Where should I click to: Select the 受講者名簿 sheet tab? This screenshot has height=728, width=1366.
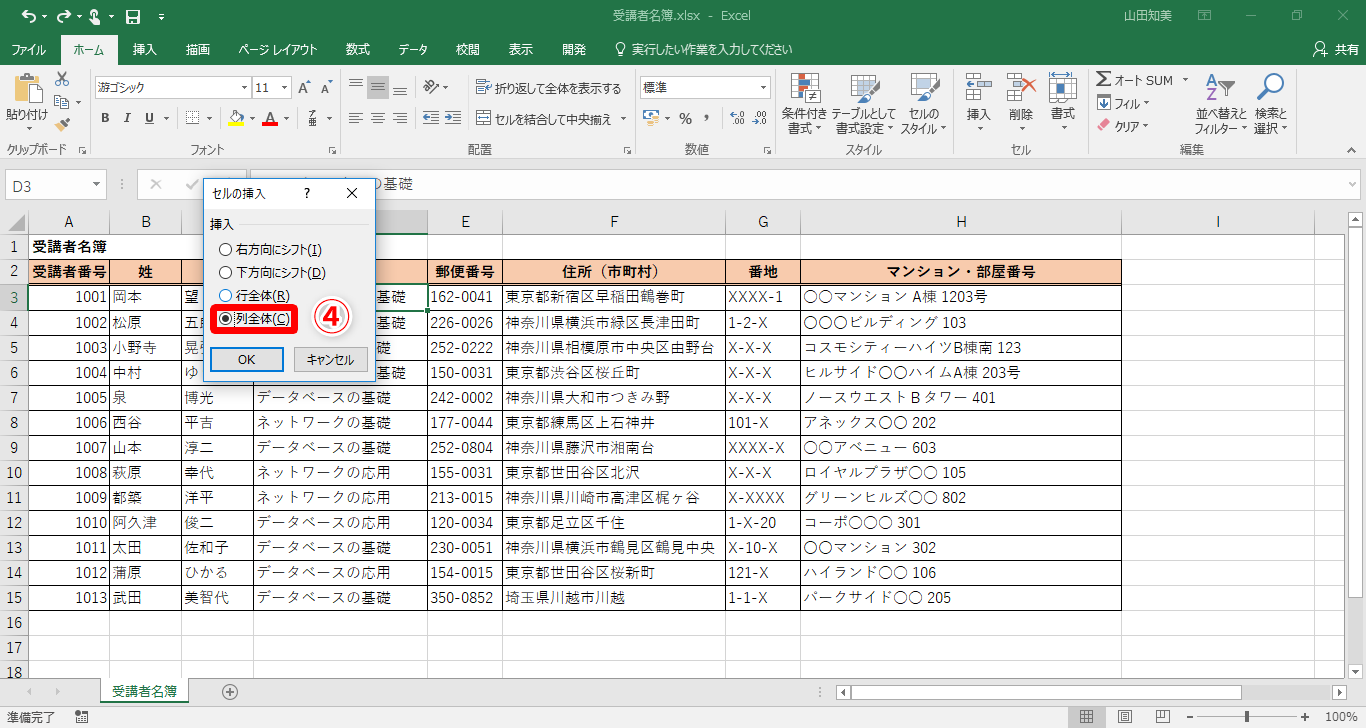[144, 691]
